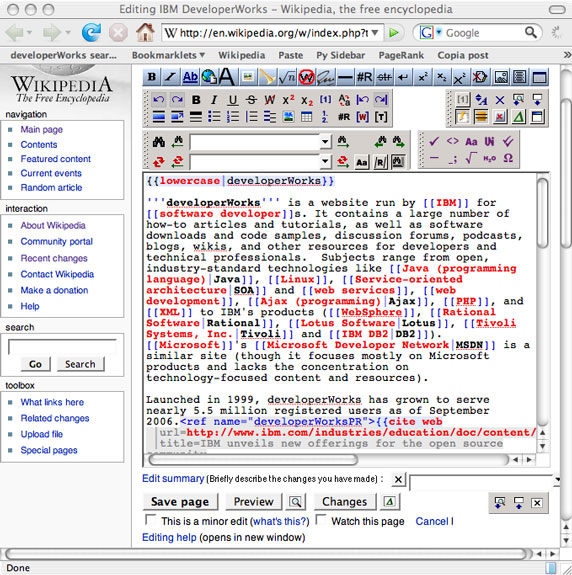Open the Py Sidebar bookmark
This screenshot has width=572, height=575.
pyautogui.click(x=341, y=55)
